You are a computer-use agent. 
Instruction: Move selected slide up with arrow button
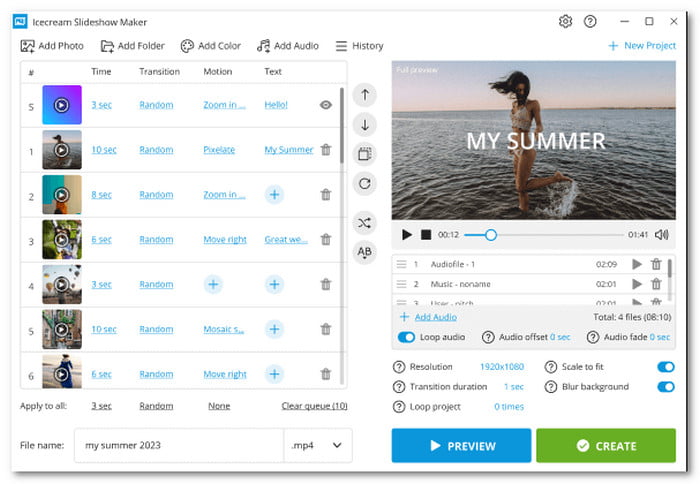coord(365,95)
